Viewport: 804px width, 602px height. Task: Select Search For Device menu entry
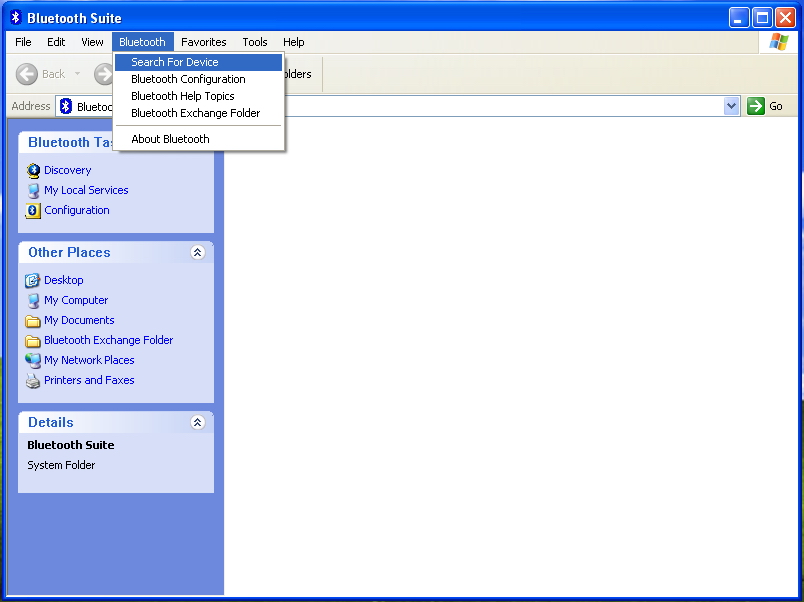(x=198, y=62)
